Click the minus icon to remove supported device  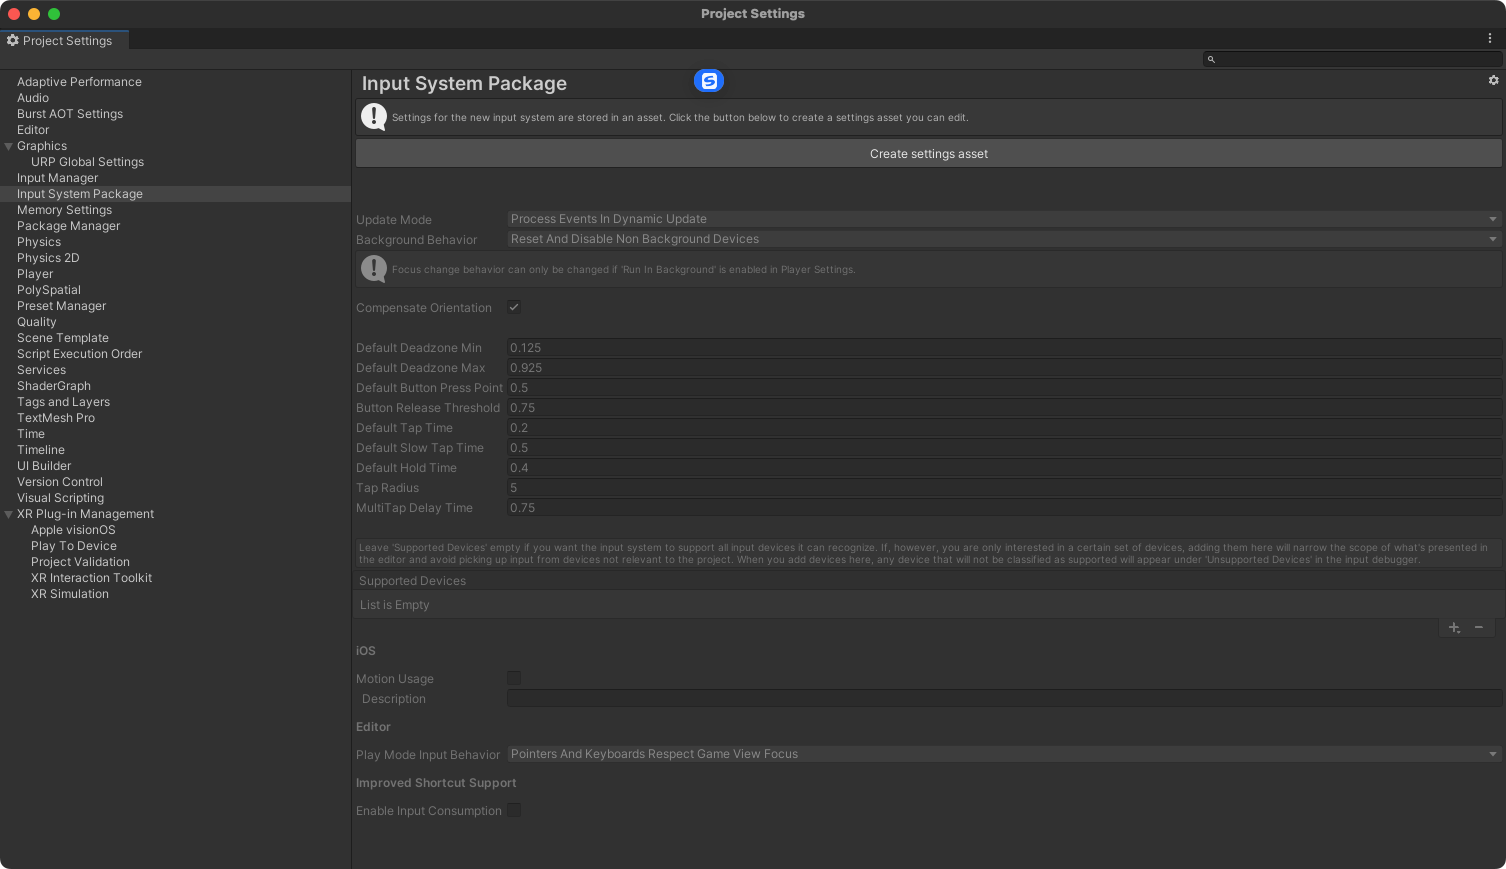coord(1479,628)
